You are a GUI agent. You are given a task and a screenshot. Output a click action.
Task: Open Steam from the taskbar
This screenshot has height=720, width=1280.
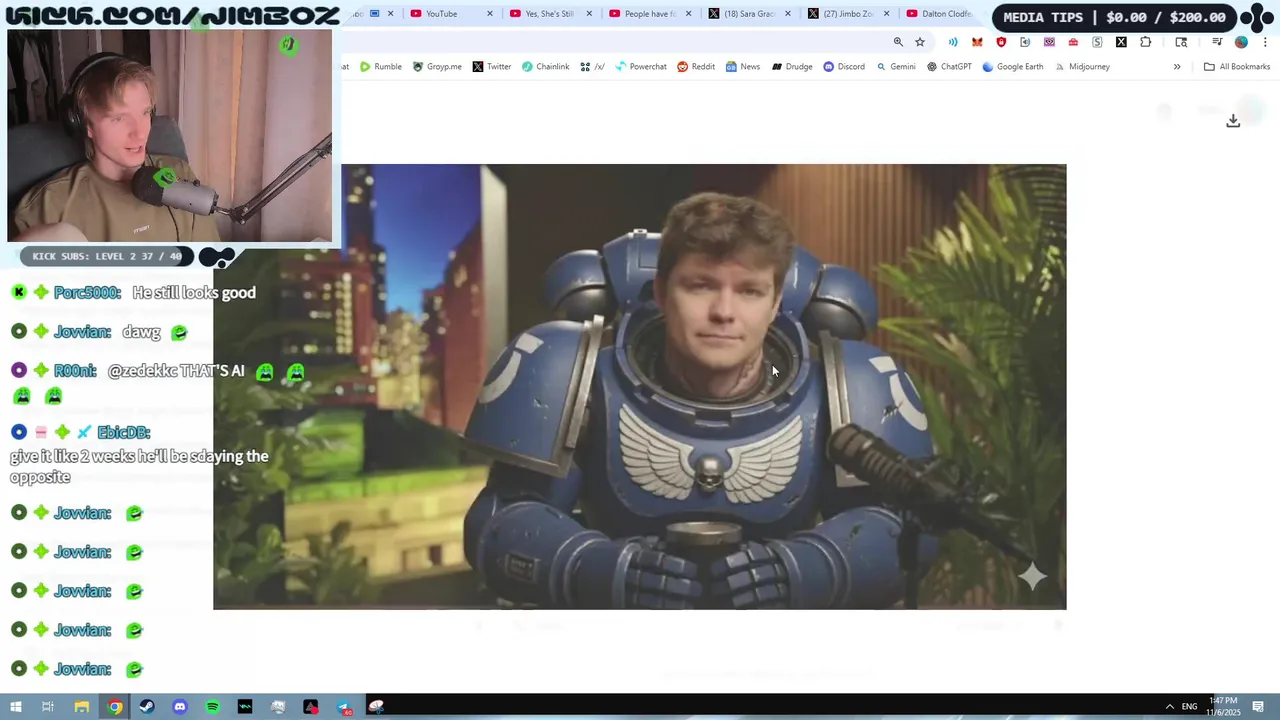(147, 707)
